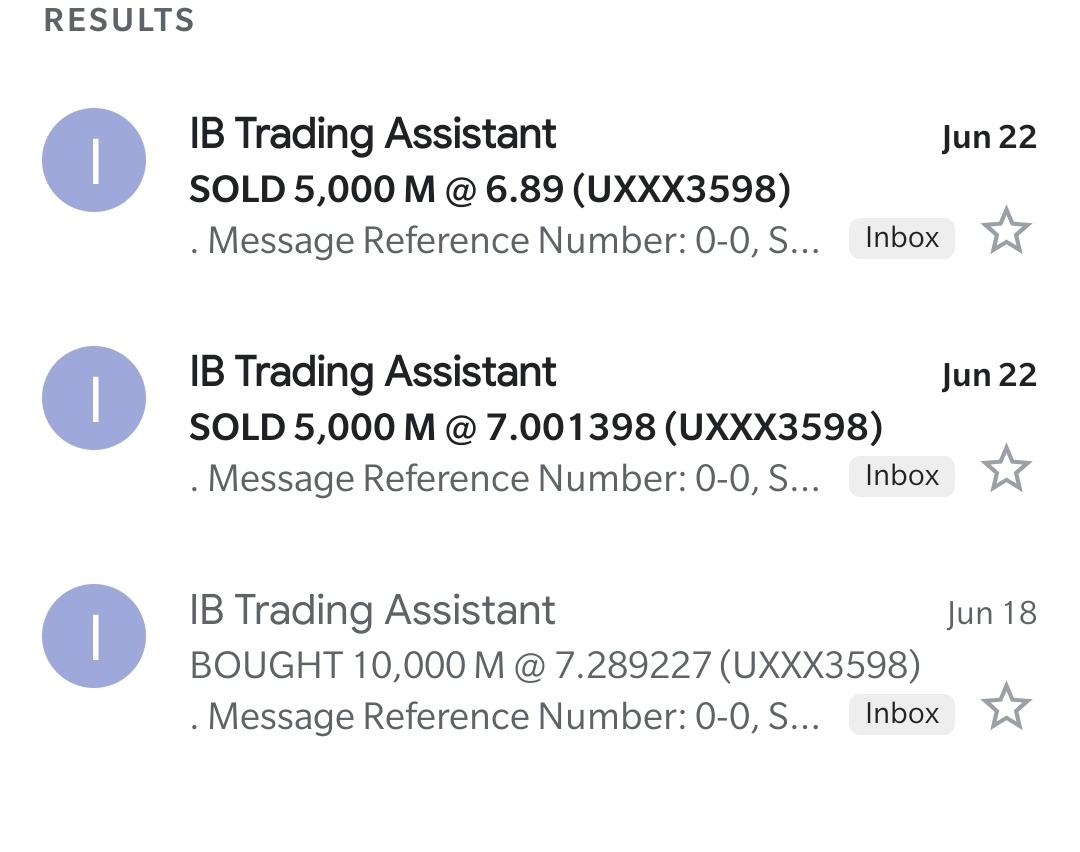Image resolution: width=1080 pixels, height=852 pixels.
Task: Open the BOUGHT 10,000 M @ 7.289227 subject
Action: tap(555, 665)
